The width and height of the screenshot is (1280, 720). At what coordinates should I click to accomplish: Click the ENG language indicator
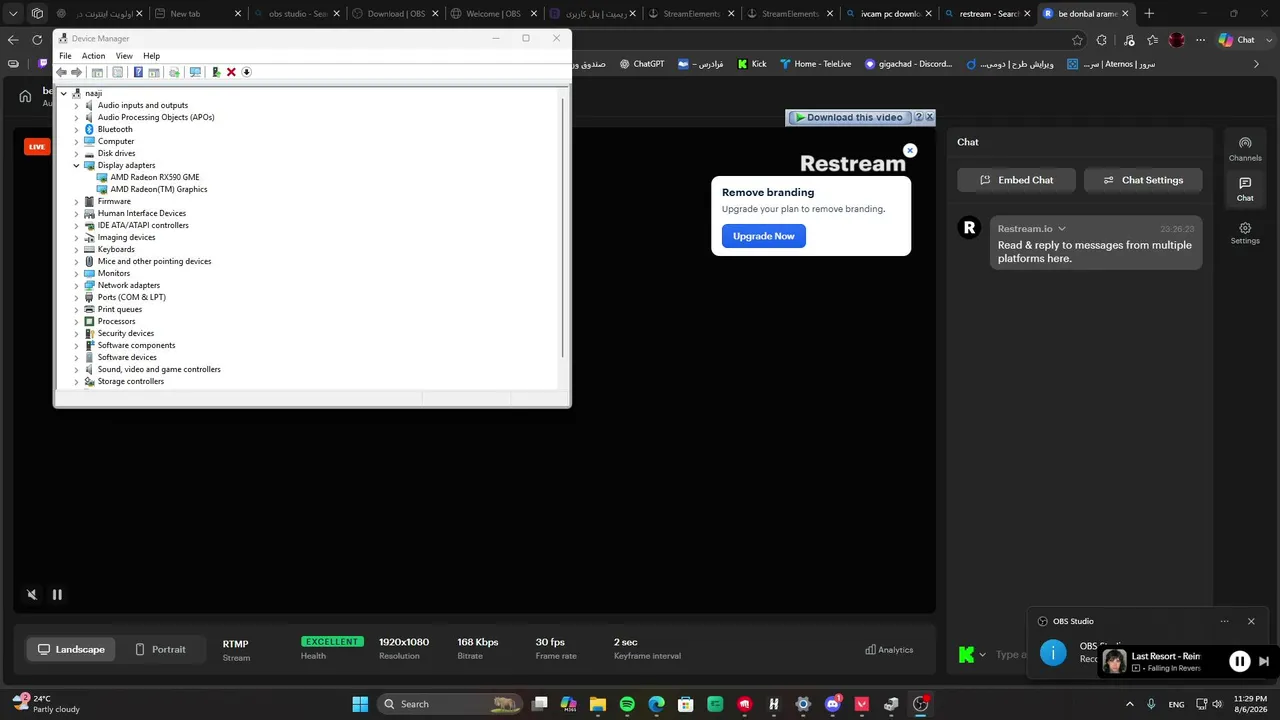tap(1178, 704)
